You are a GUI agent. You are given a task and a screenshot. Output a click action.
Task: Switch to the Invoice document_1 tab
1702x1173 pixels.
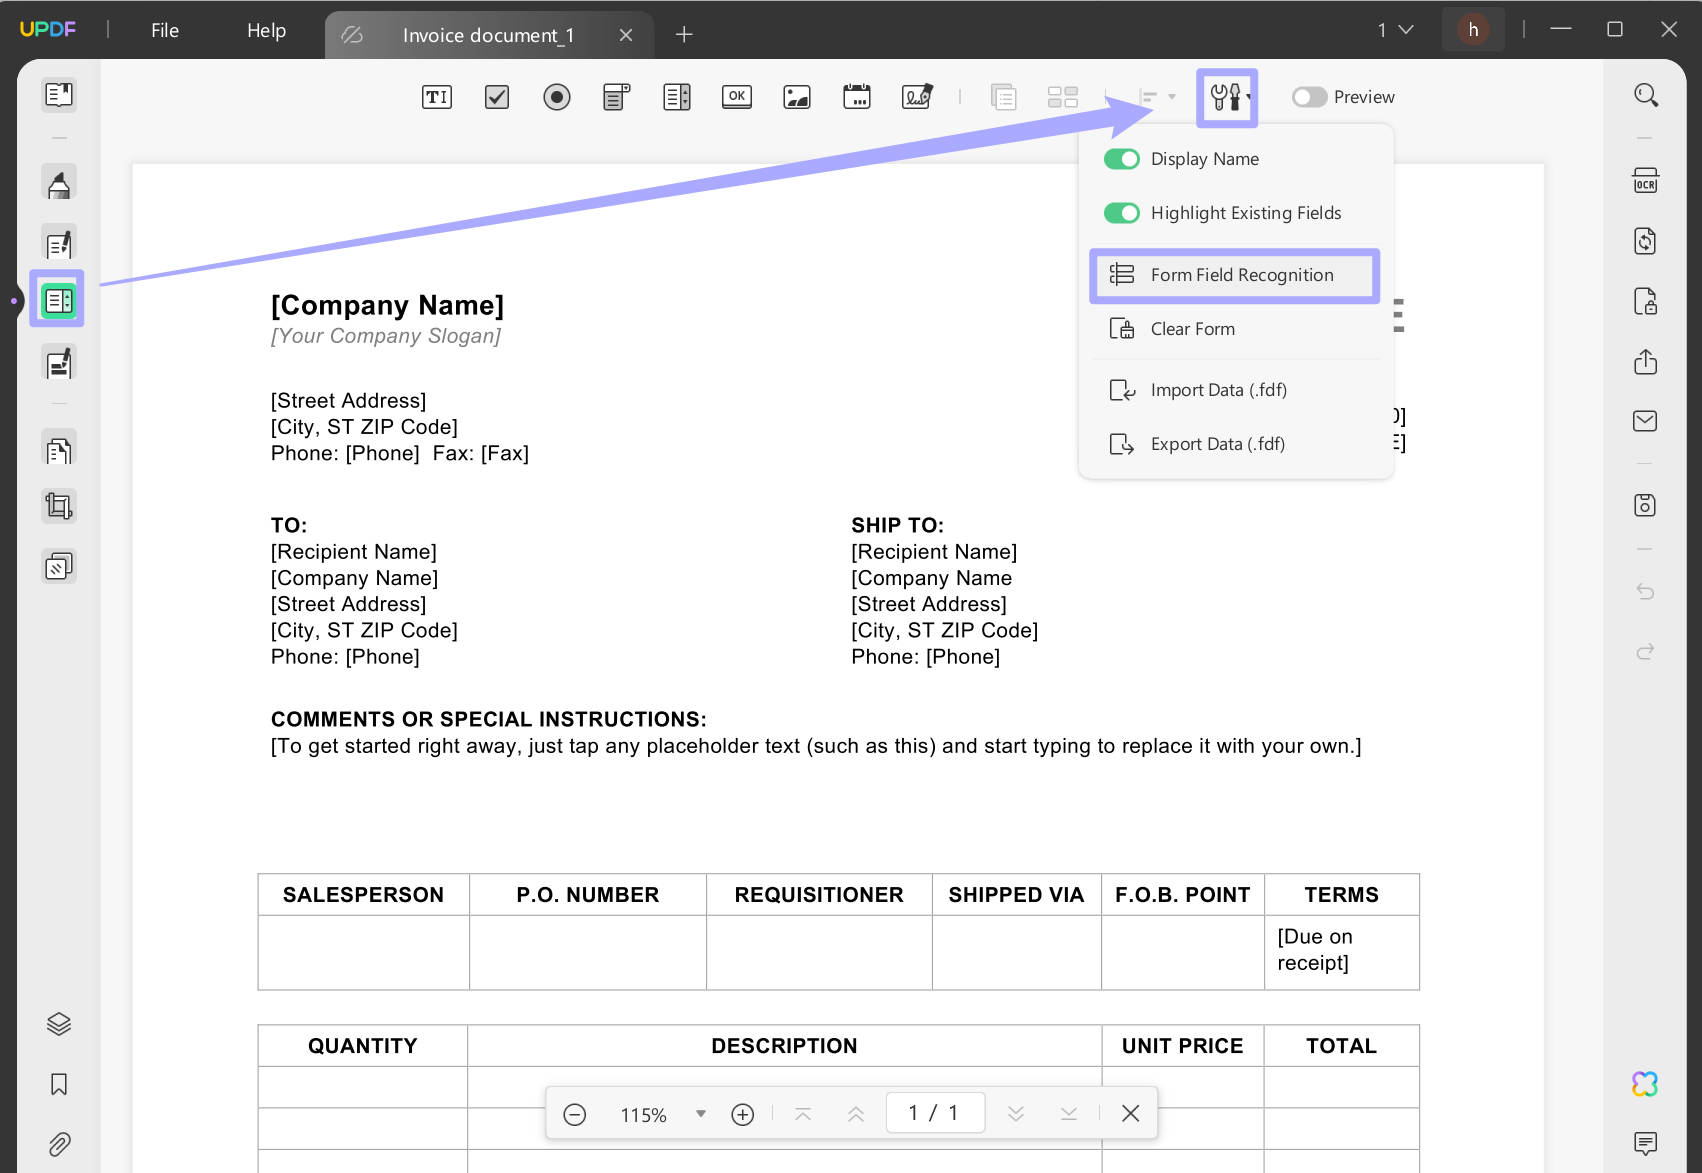(488, 34)
